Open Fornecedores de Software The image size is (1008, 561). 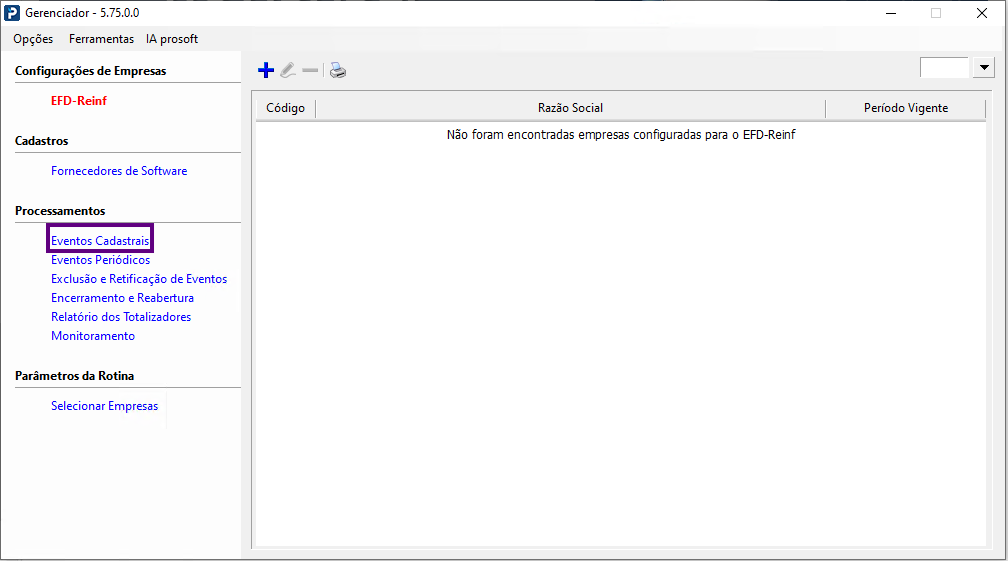pyautogui.click(x=119, y=171)
